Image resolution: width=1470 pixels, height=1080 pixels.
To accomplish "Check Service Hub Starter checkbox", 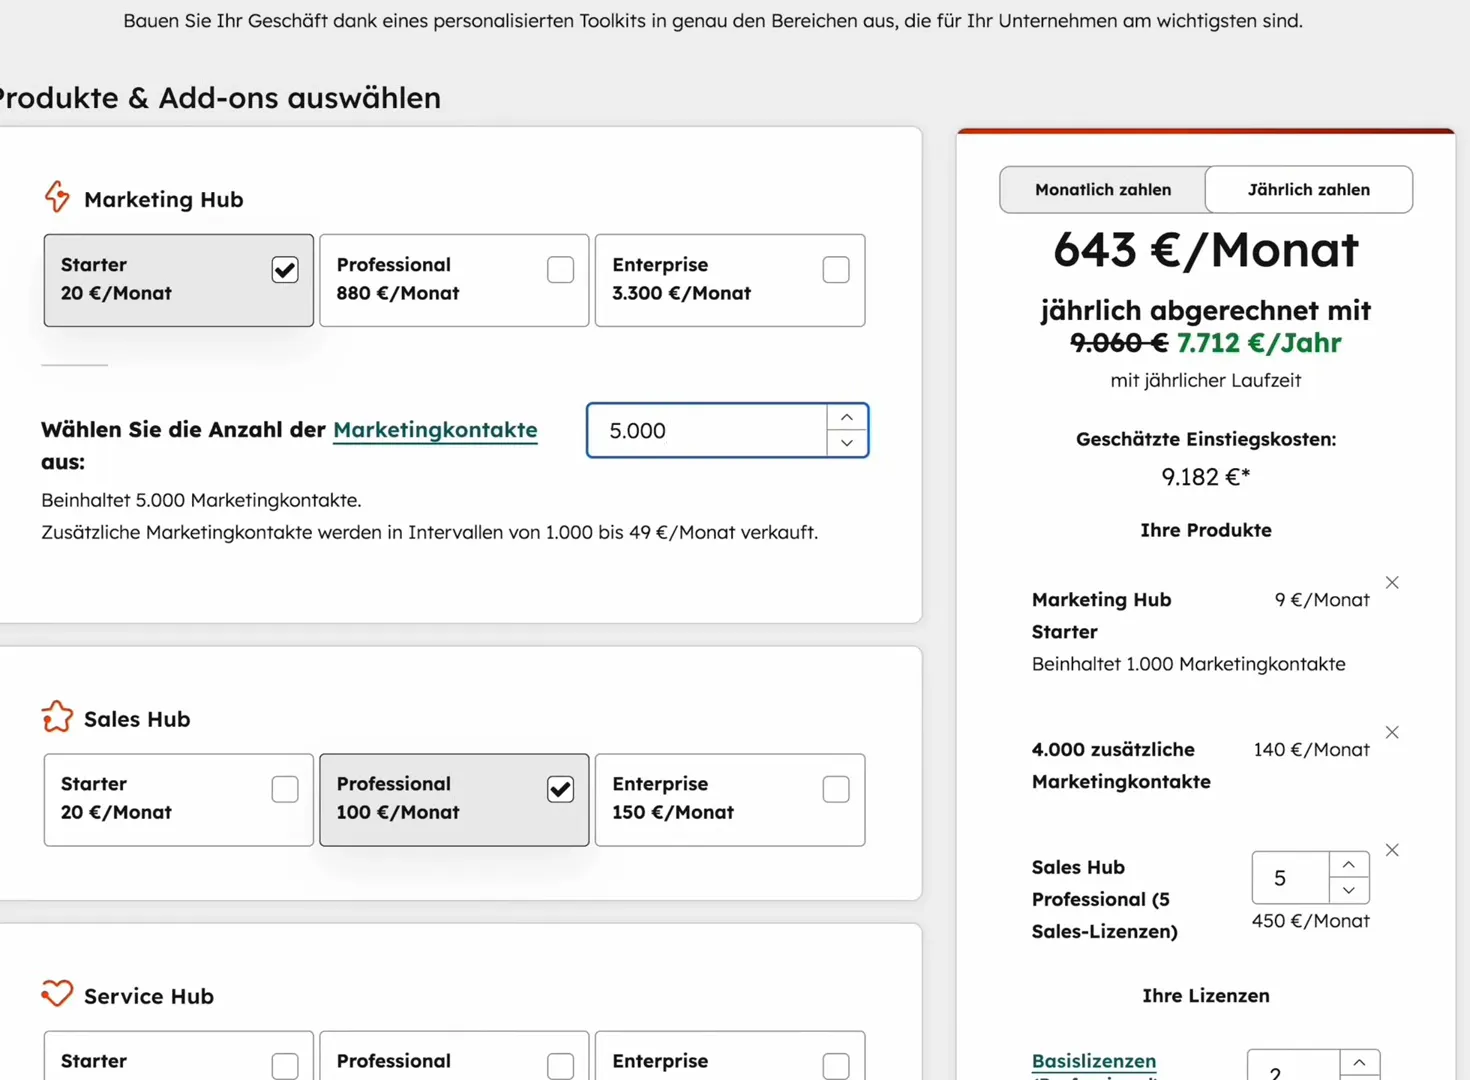I will coord(285,1066).
